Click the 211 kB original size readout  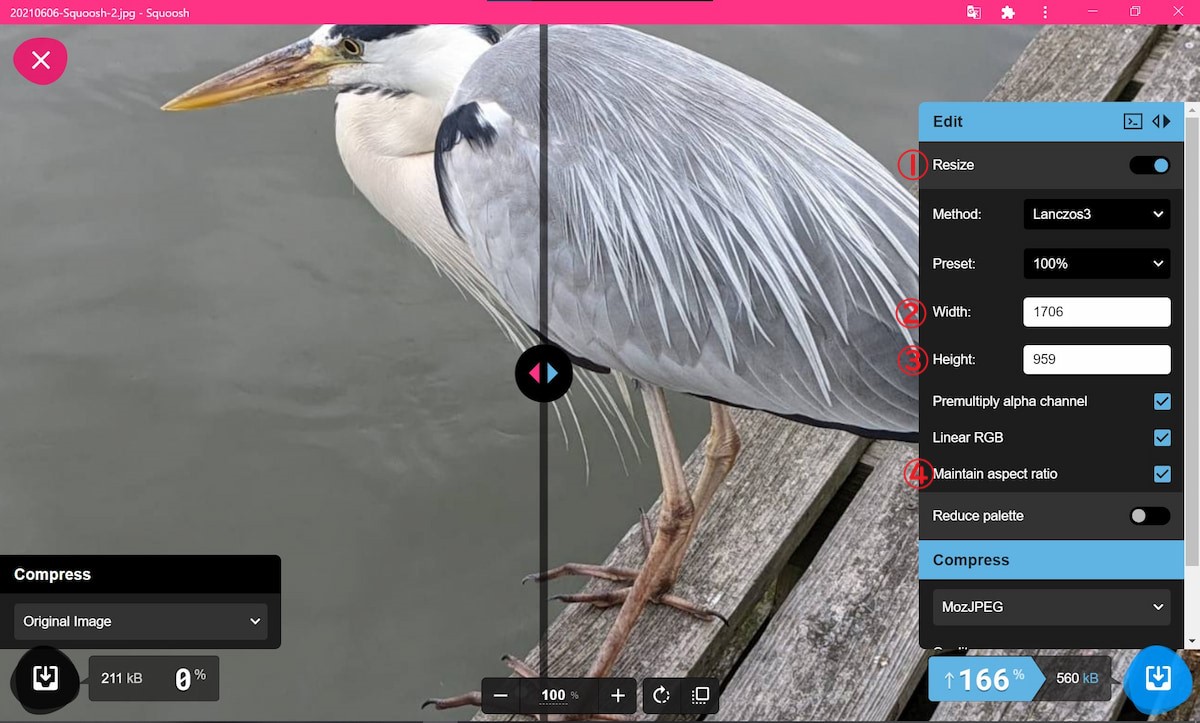tap(122, 678)
